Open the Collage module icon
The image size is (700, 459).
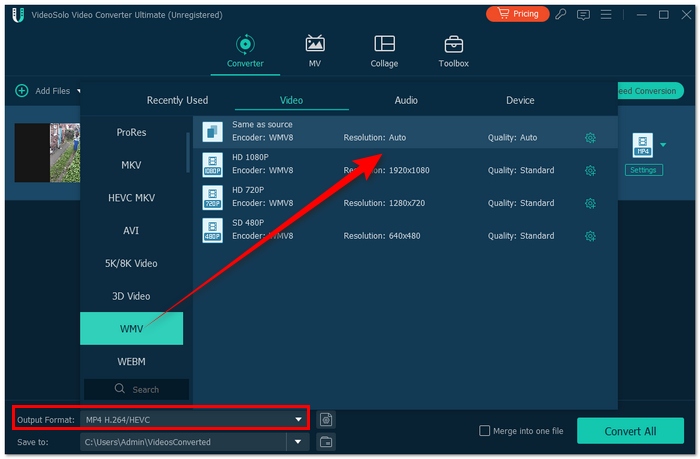(384, 45)
